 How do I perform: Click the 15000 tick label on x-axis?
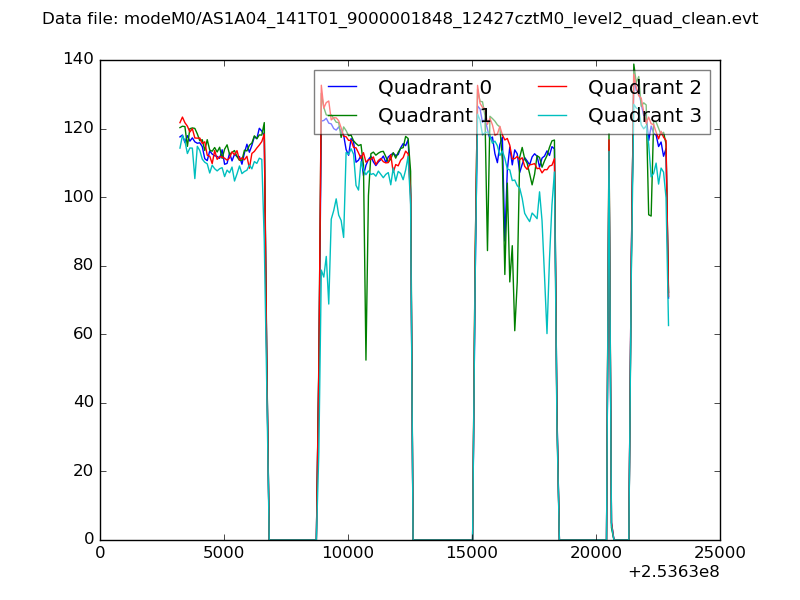coord(472,553)
